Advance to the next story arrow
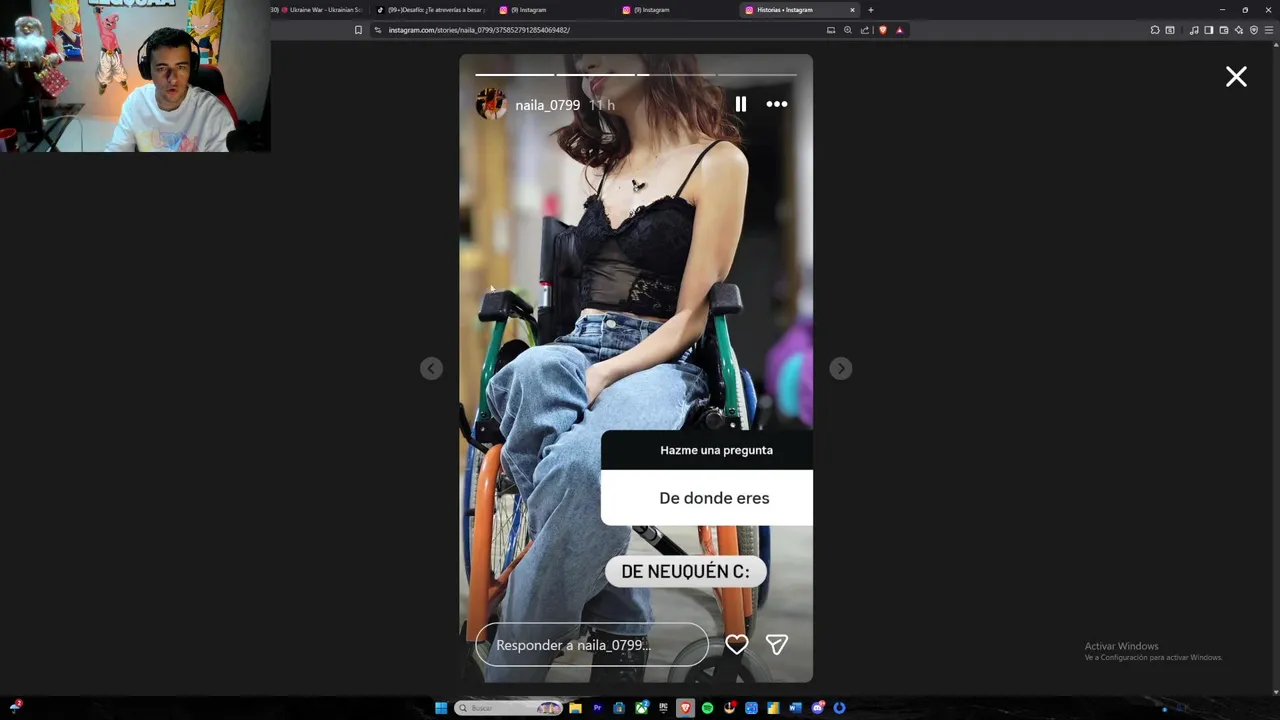The image size is (1280, 720). (841, 368)
